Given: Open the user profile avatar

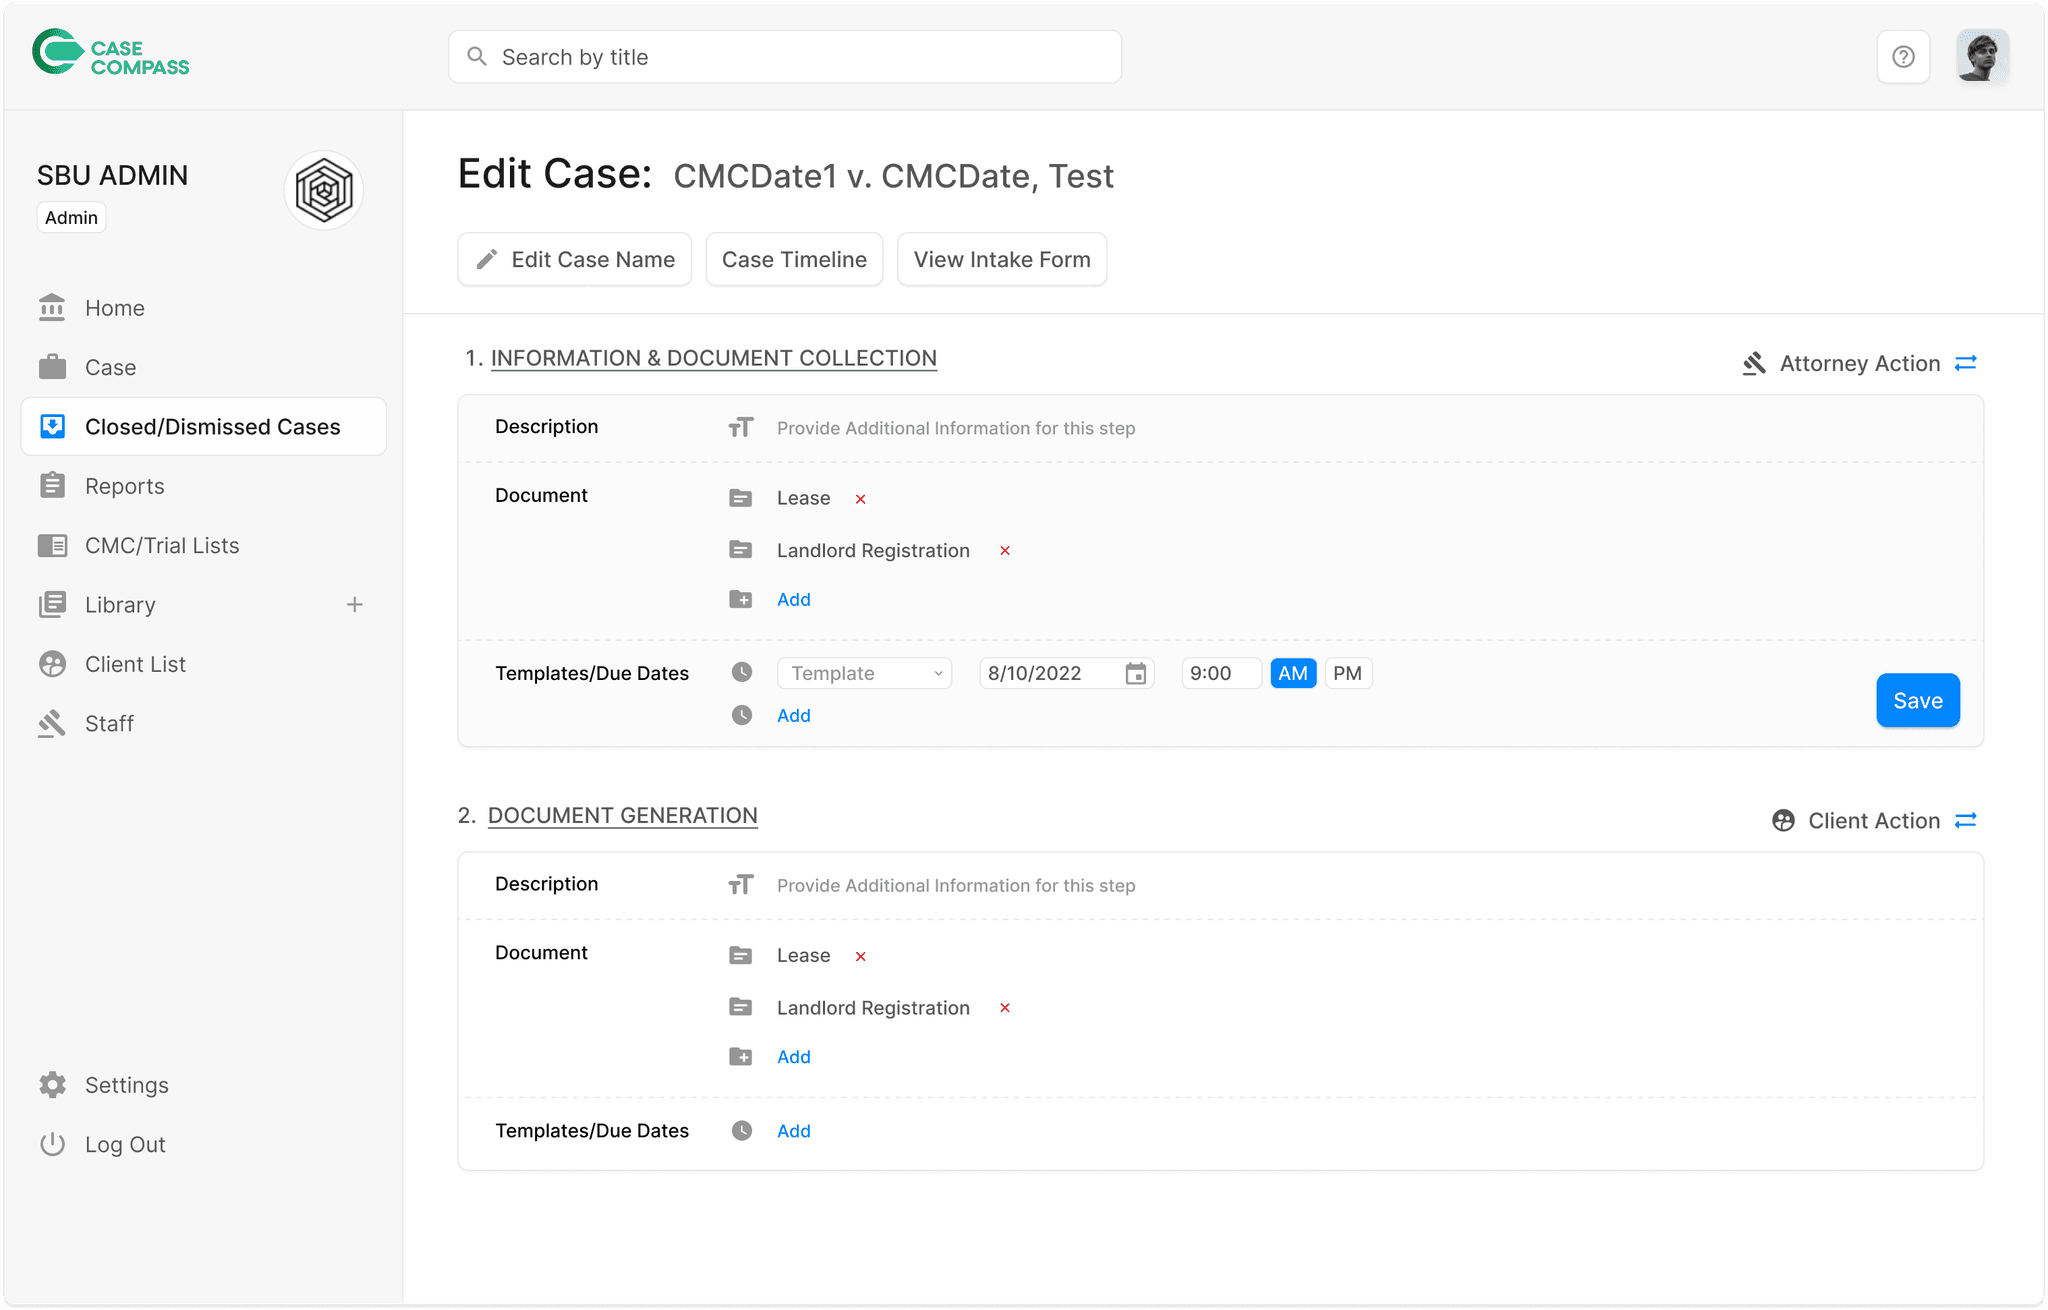Looking at the screenshot, I should pos(1982,57).
